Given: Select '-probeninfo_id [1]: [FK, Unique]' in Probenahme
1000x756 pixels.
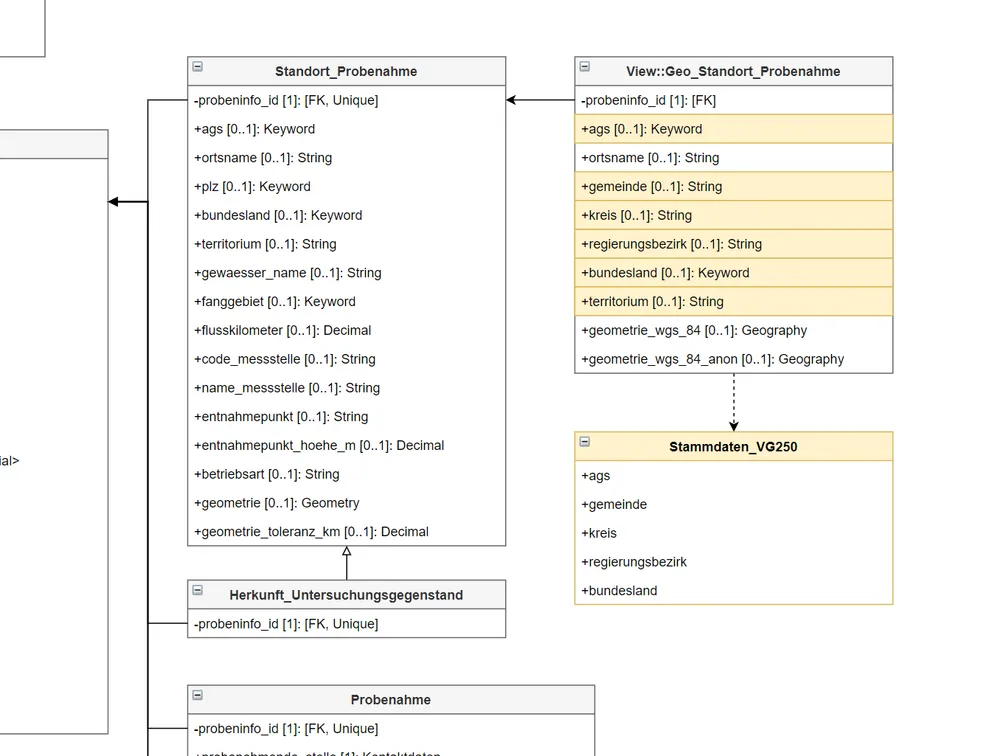Looking at the screenshot, I should click(391, 729).
